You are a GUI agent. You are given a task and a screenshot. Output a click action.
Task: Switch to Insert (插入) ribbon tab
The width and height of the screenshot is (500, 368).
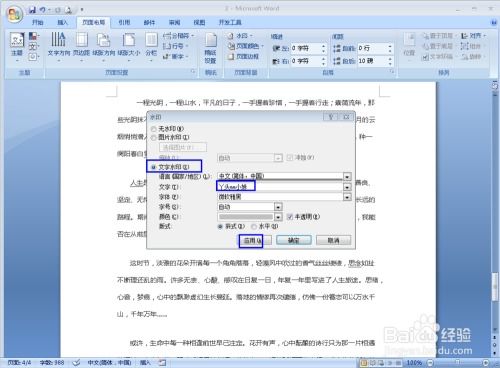[62, 22]
